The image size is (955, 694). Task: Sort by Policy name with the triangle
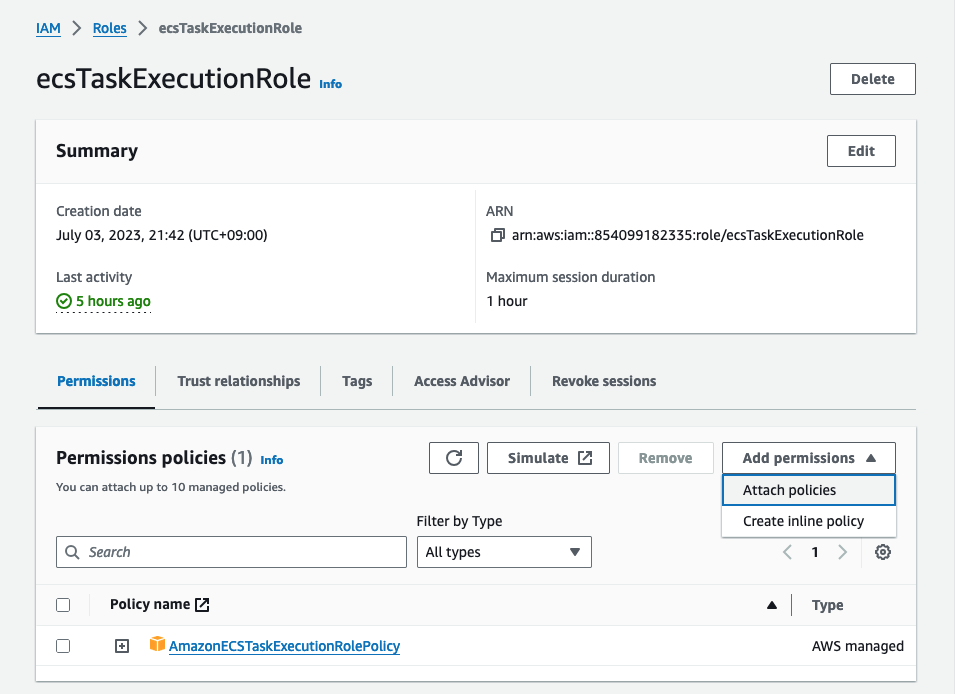click(x=772, y=605)
